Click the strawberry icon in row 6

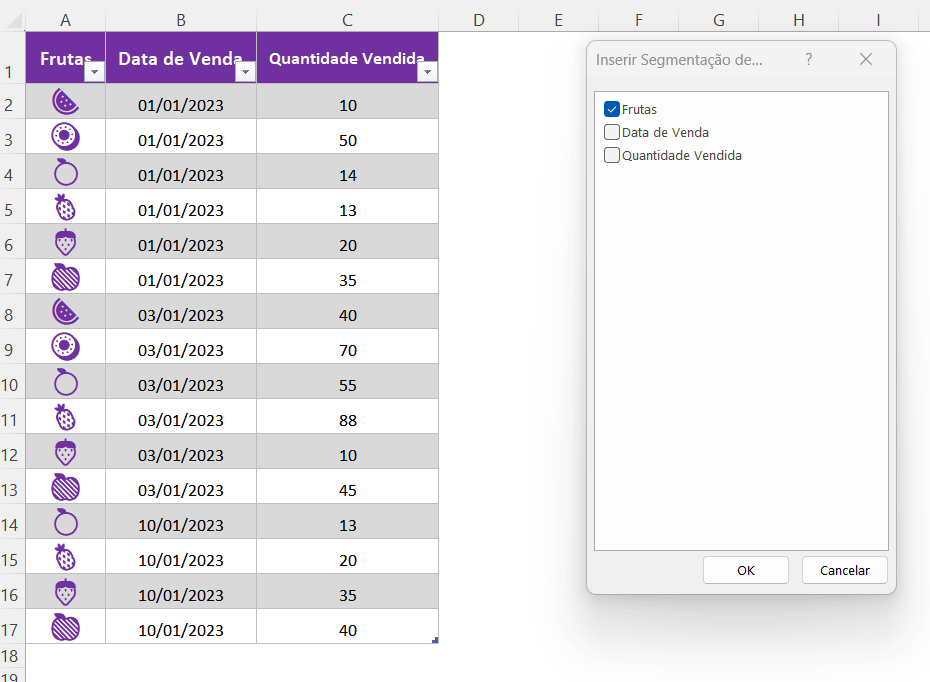click(65, 243)
